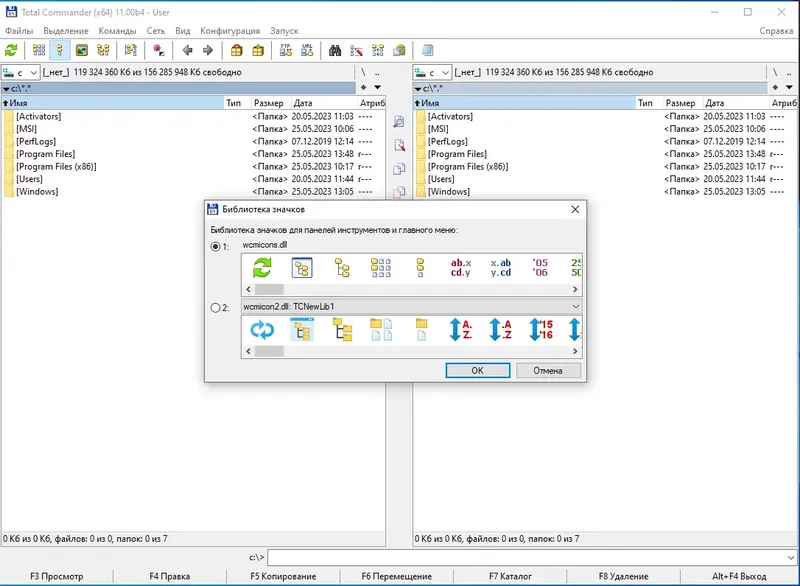
Task: Switch to brief view via toolbar icon
Action: [x=39, y=50]
